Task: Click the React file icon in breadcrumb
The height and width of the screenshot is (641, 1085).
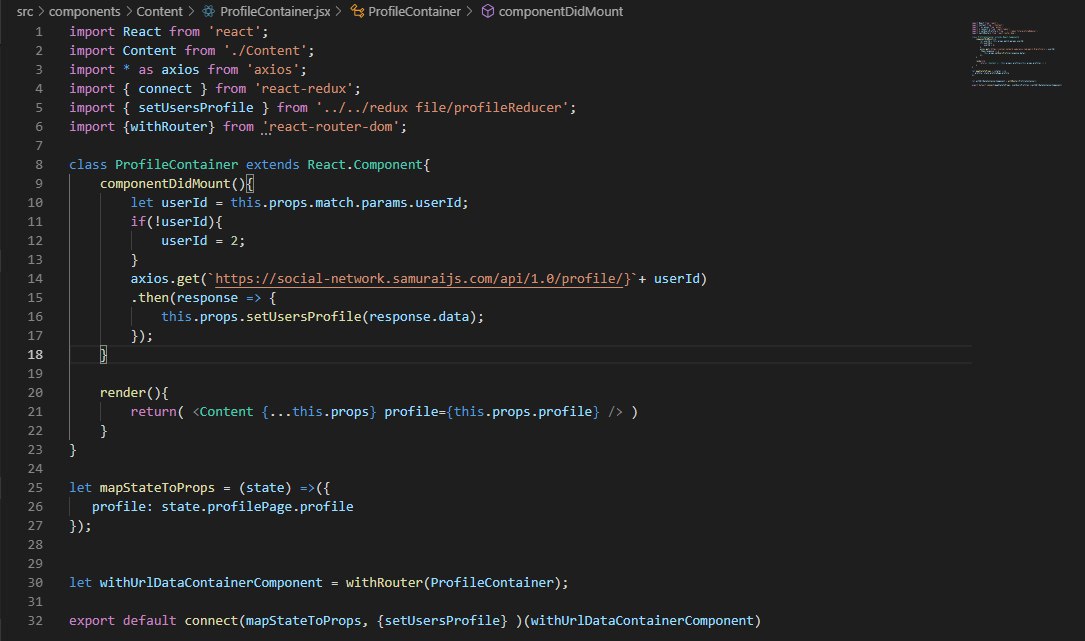Action: (208, 11)
